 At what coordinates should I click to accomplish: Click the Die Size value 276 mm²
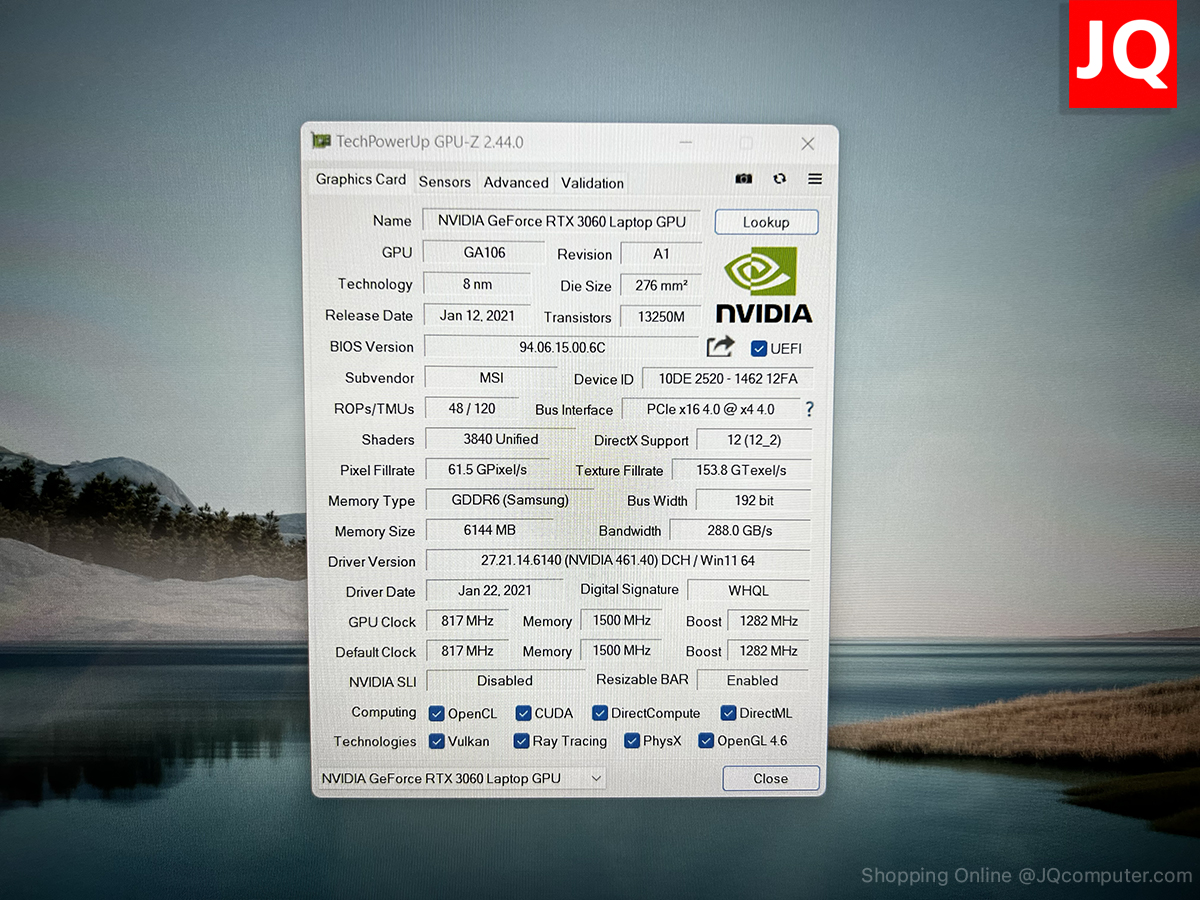(x=661, y=285)
